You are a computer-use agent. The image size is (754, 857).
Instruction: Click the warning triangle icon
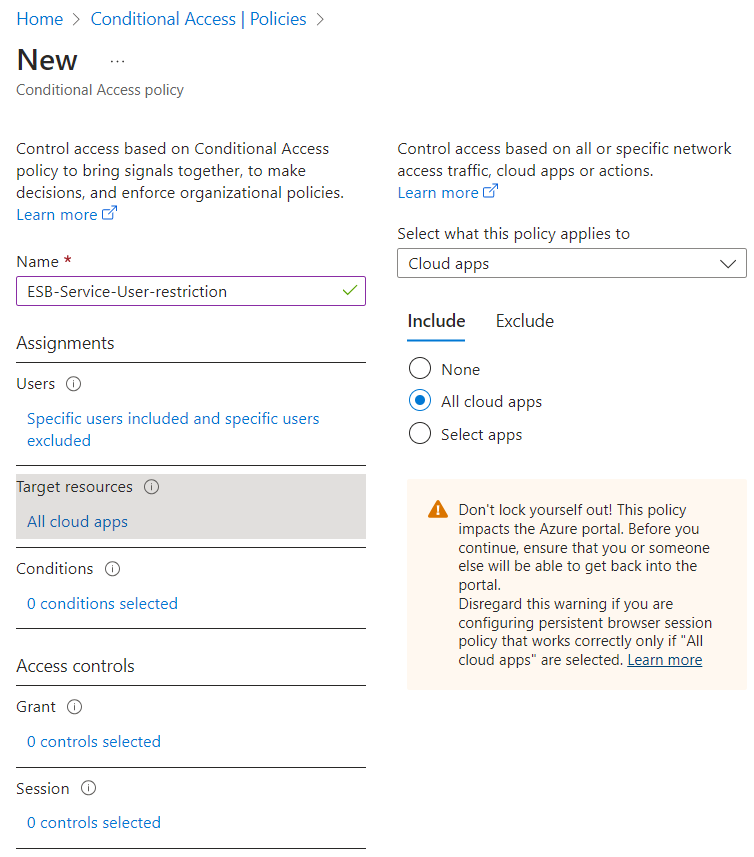[438, 509]
